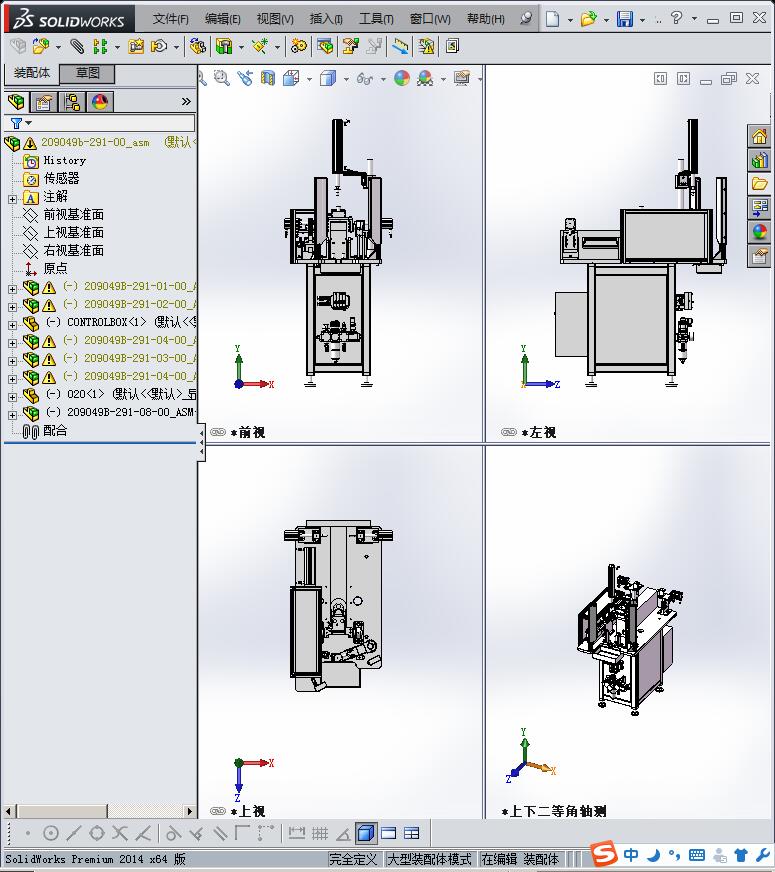Screen dimensions: 775x872
Task: Expand the CONTROLBOX<1> component node
Action: tap(12, 325)
